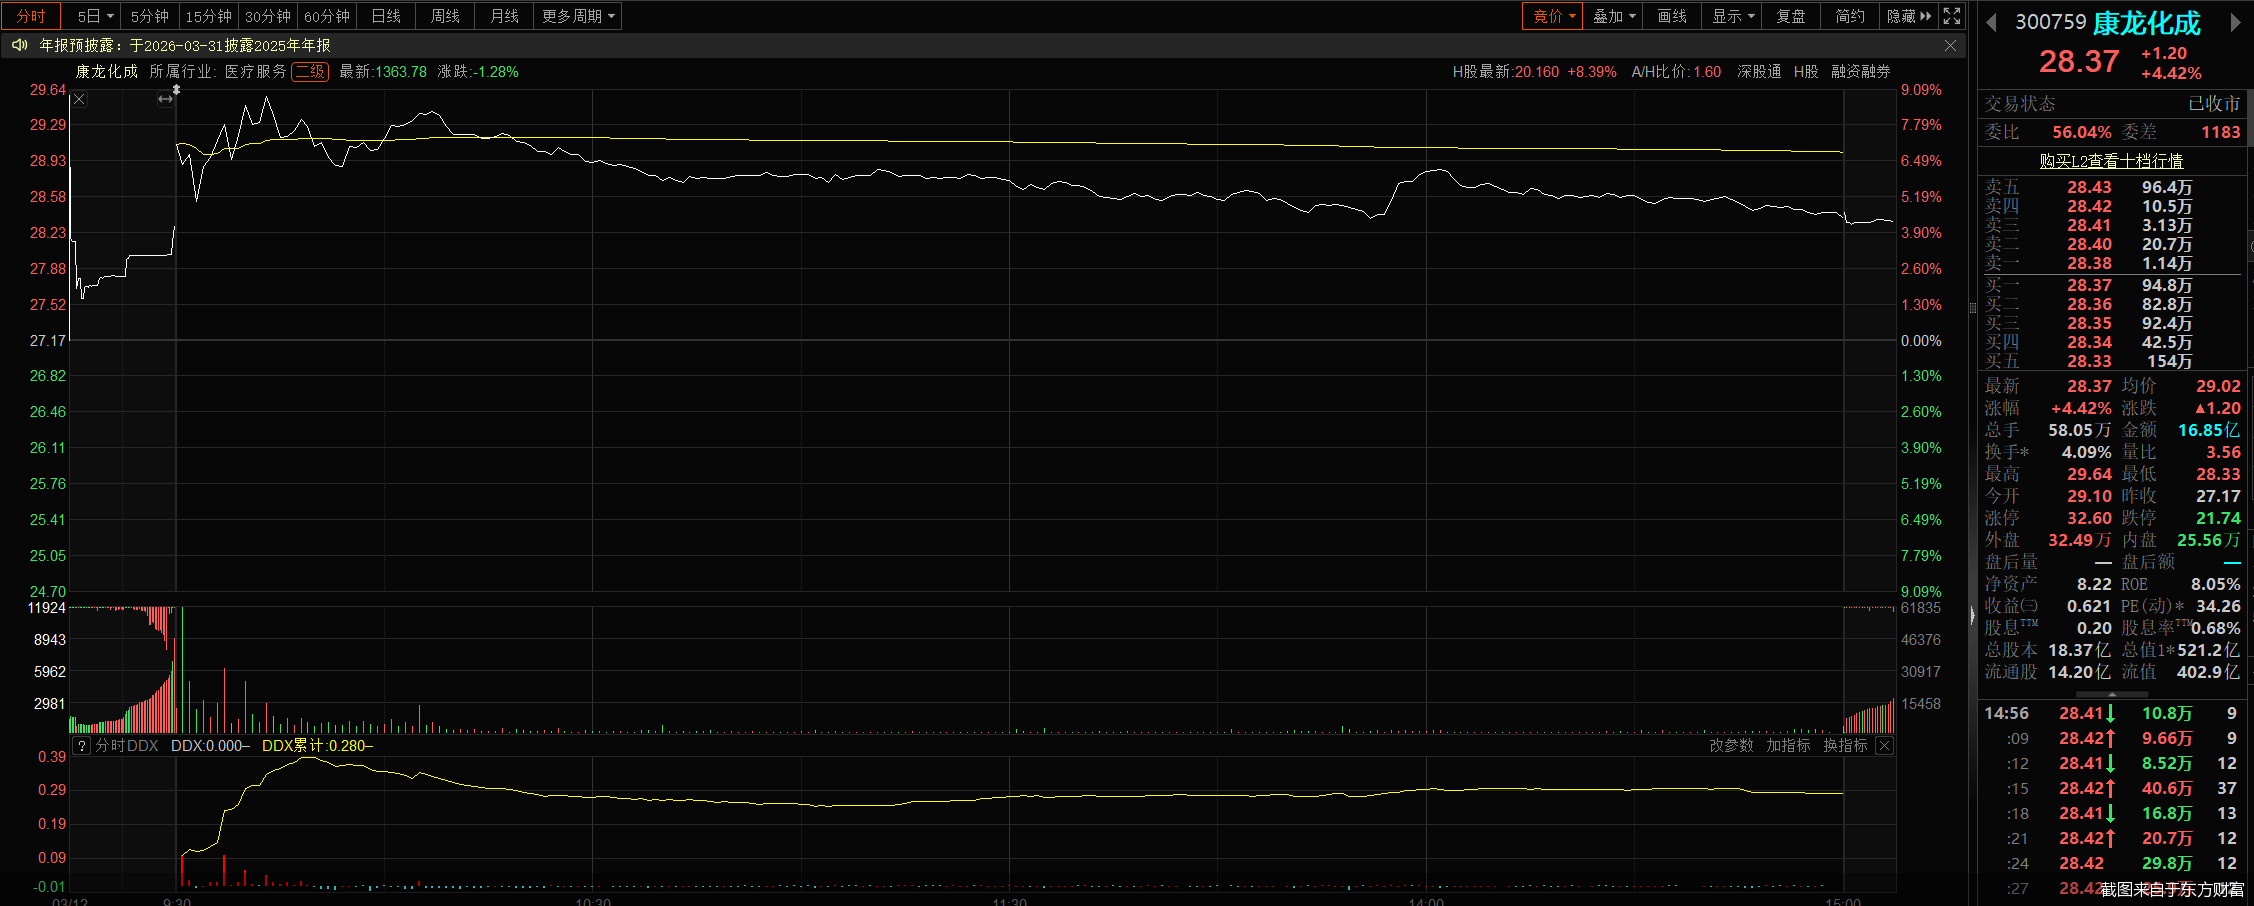Switch to 30分钟 chart
The image size is (2254, 906).
268,16
